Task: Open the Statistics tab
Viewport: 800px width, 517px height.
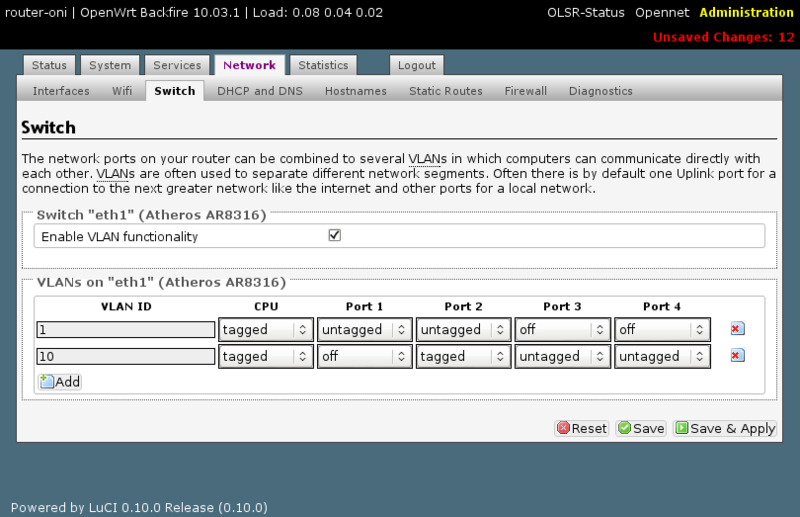Action: click(x=323, y=65)
